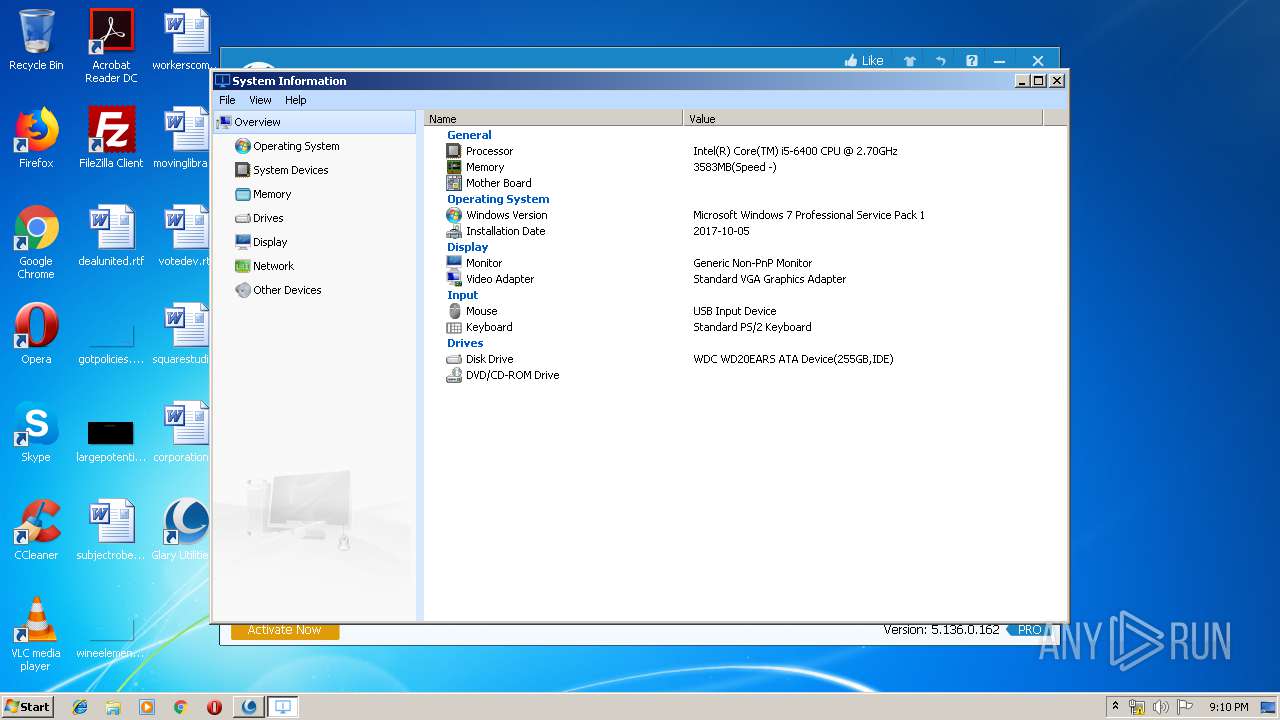
Task: Select Overview in the sidebar
Action: tap(315, 122)
